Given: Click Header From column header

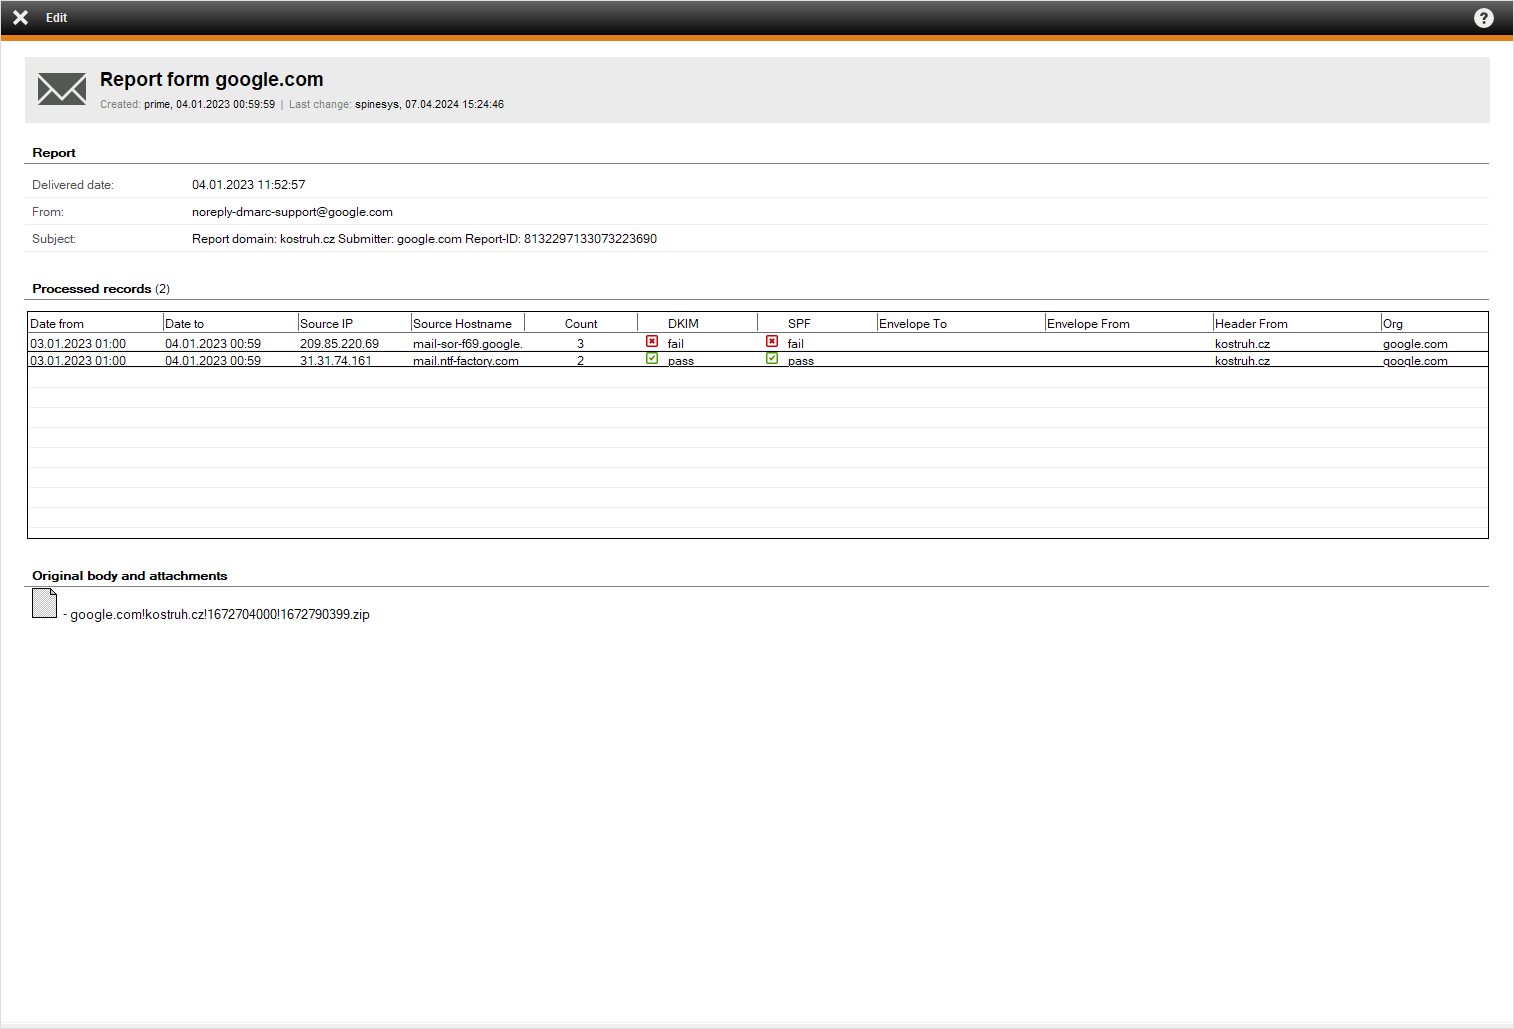Looking at the screenshot, I should coord(1296,323).
